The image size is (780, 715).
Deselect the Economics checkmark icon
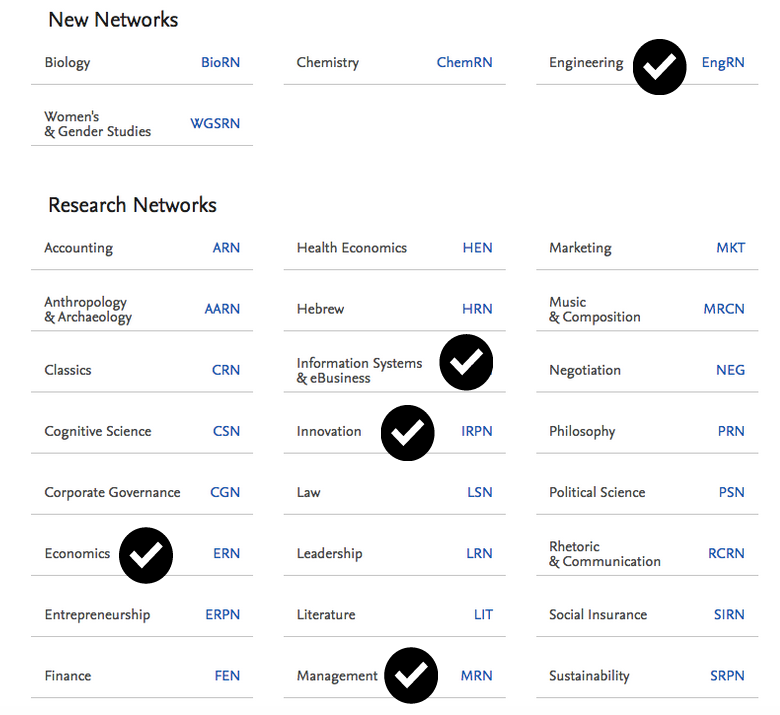[x=146, y=555]
